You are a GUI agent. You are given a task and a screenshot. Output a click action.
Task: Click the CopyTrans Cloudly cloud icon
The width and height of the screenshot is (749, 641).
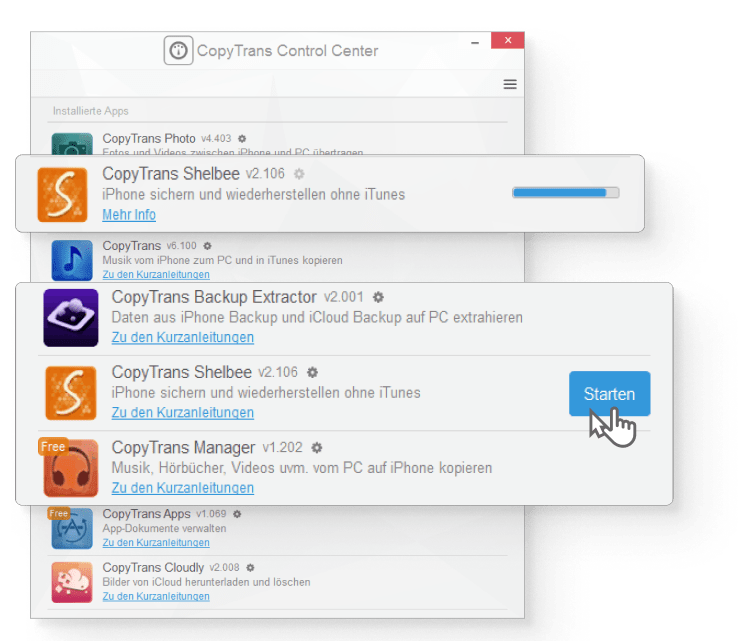[x=72, y=582]
